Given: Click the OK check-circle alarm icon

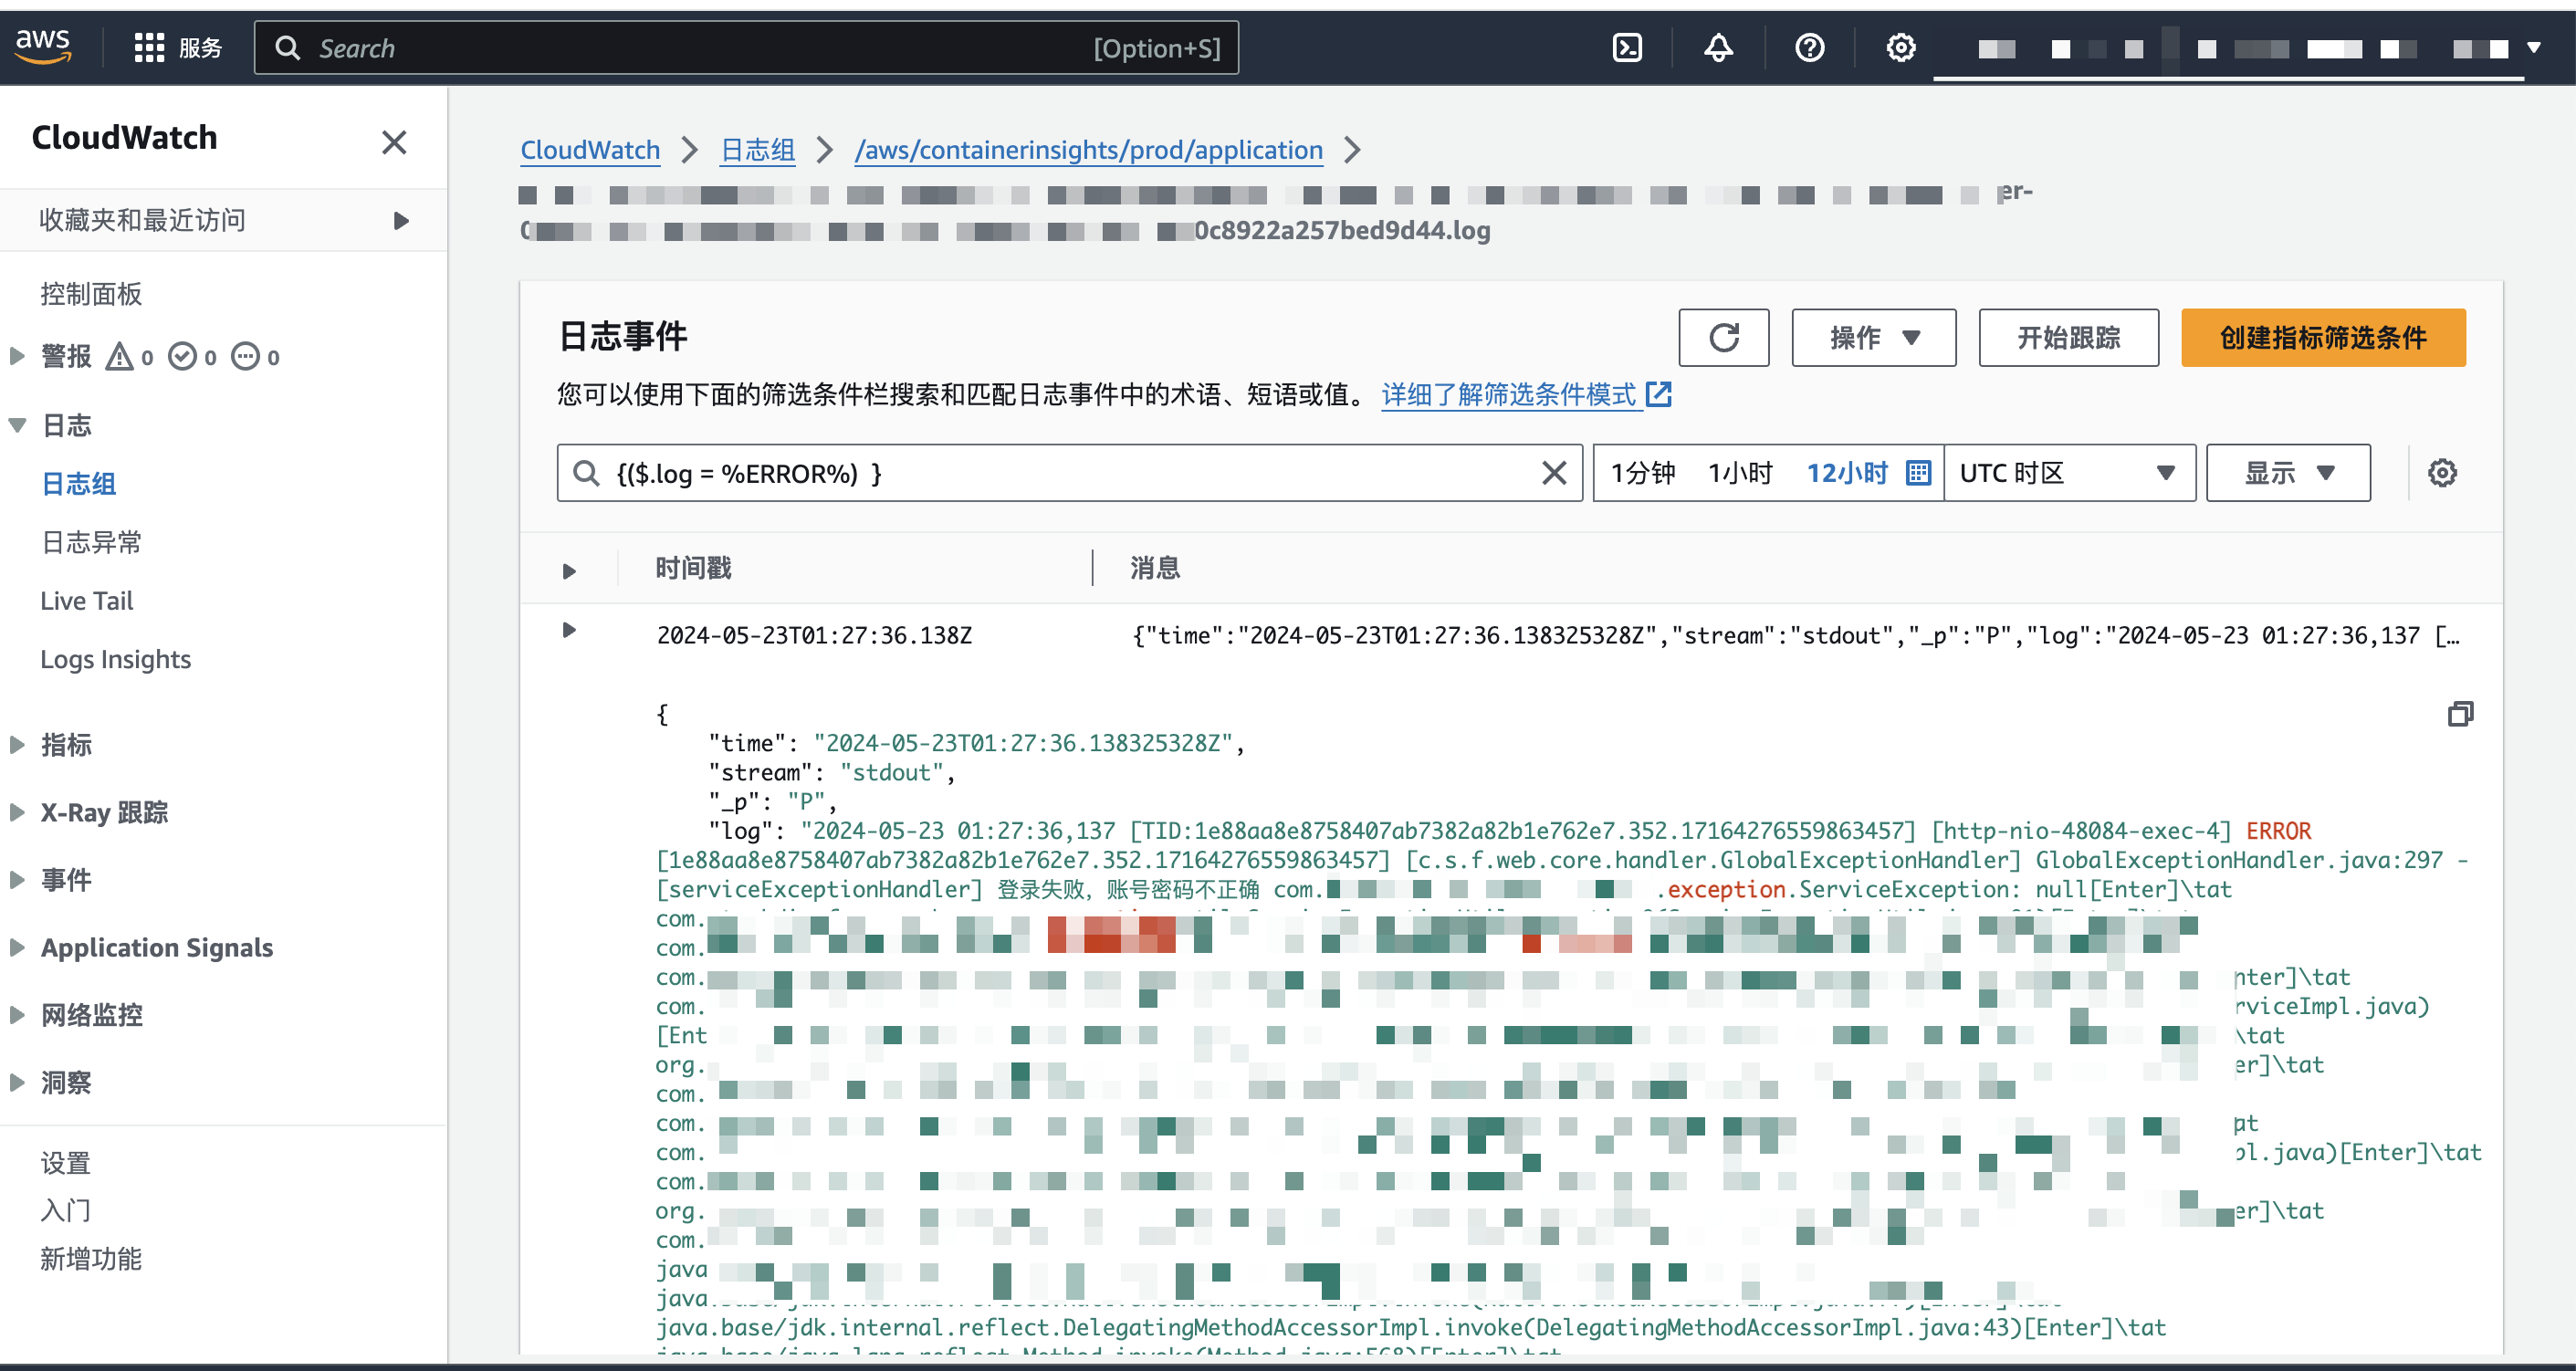Looking at the screenshot, I should [x=182, y=356].
